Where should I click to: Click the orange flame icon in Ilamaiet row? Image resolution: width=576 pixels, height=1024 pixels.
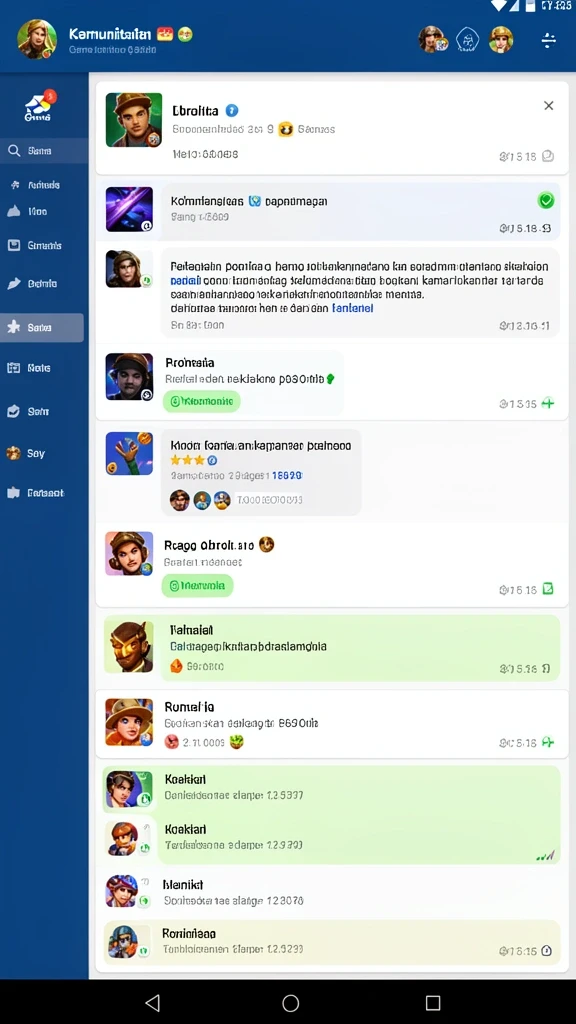(x=176, y=665)
